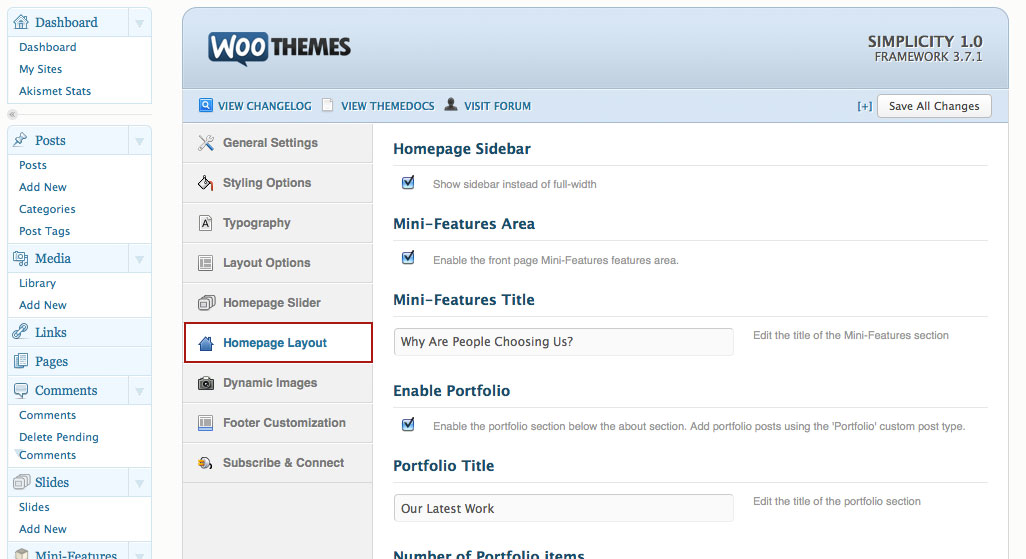Click the Dynamic Images camera icon
The height and width of the screenshot is (559, 1026).
(206, 383)
